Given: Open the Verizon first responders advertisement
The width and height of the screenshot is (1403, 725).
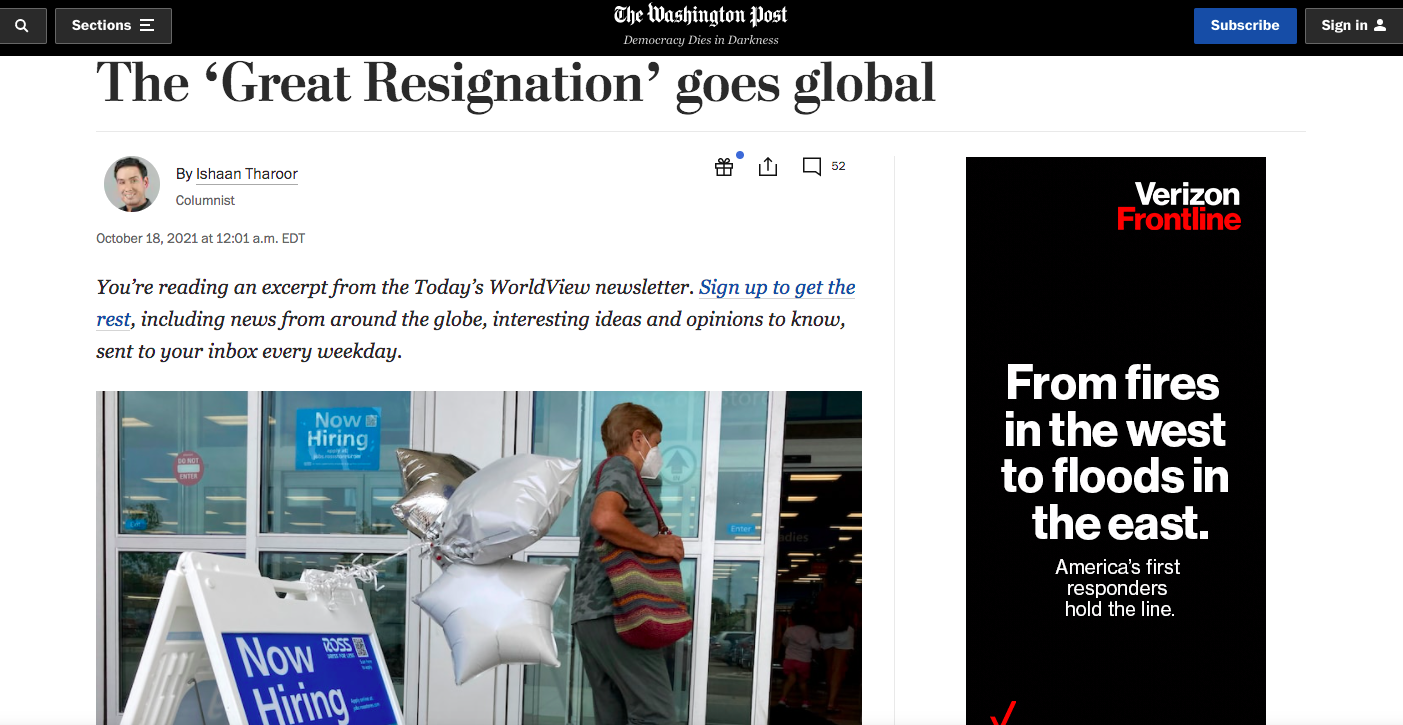Looking at the screenshot, I should (1116, 441).
